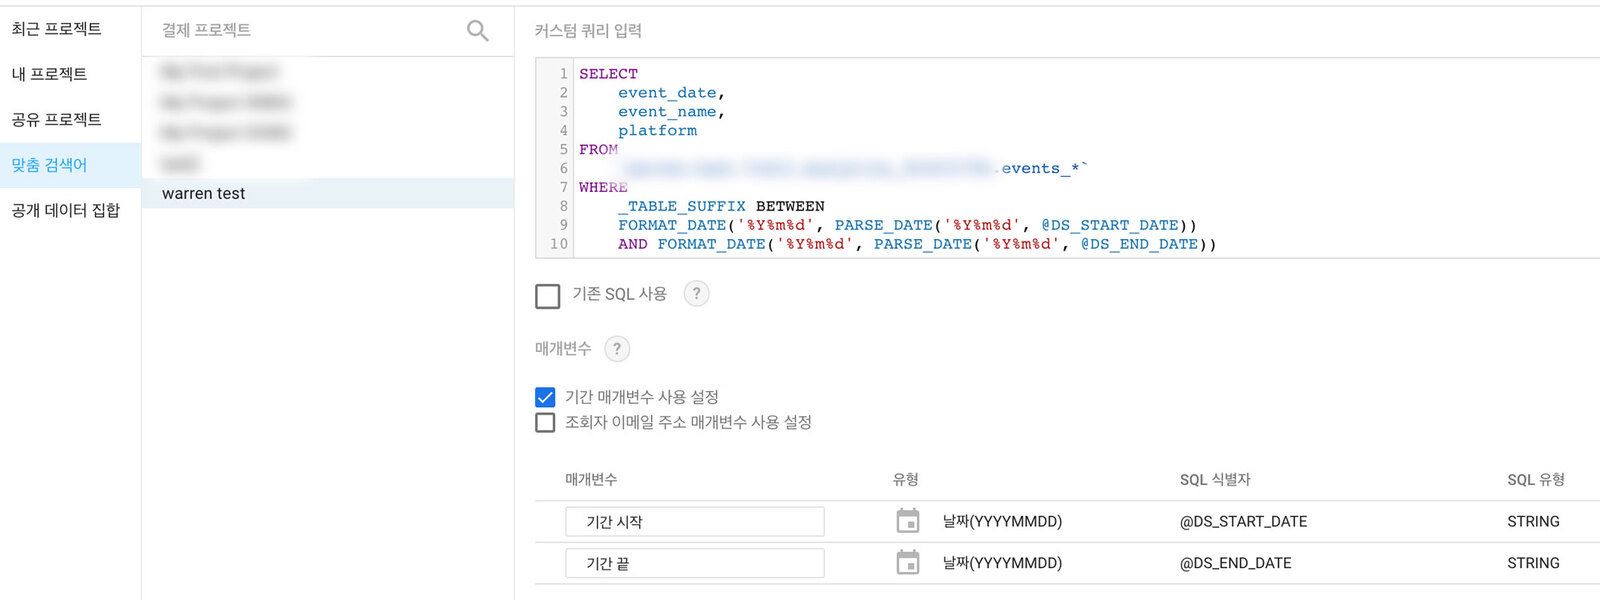Click the @DS_START_DATE SQL identifier cell
Image resolution: width=1600 pixels, height=600 pixels.
(x=1243, y=521)
